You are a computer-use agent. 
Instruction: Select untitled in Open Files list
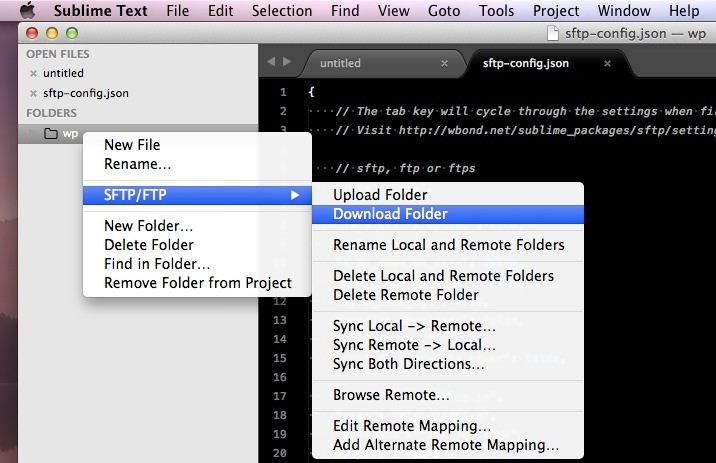click(63, 73)
